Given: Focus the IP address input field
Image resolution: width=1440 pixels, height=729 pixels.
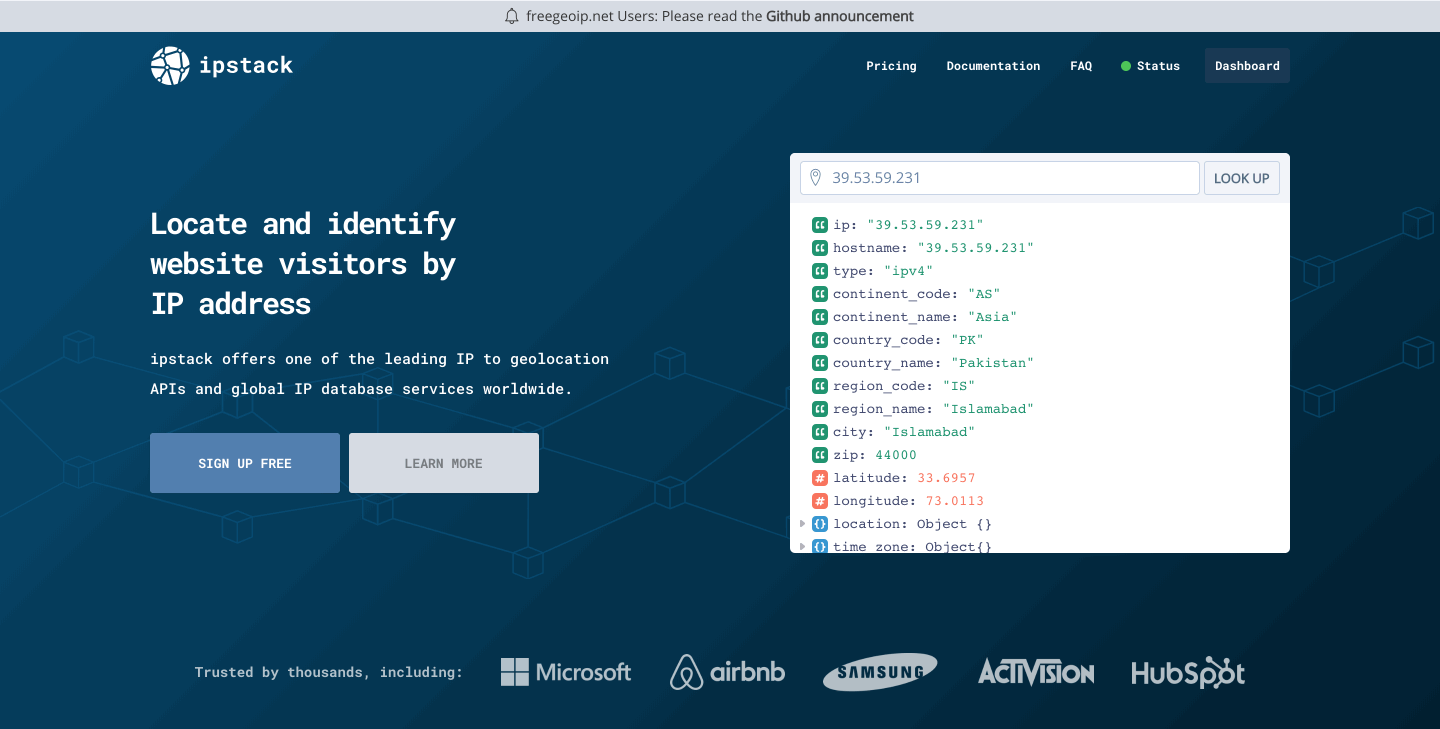Looking at the screenshot, I should [1000, 178].
